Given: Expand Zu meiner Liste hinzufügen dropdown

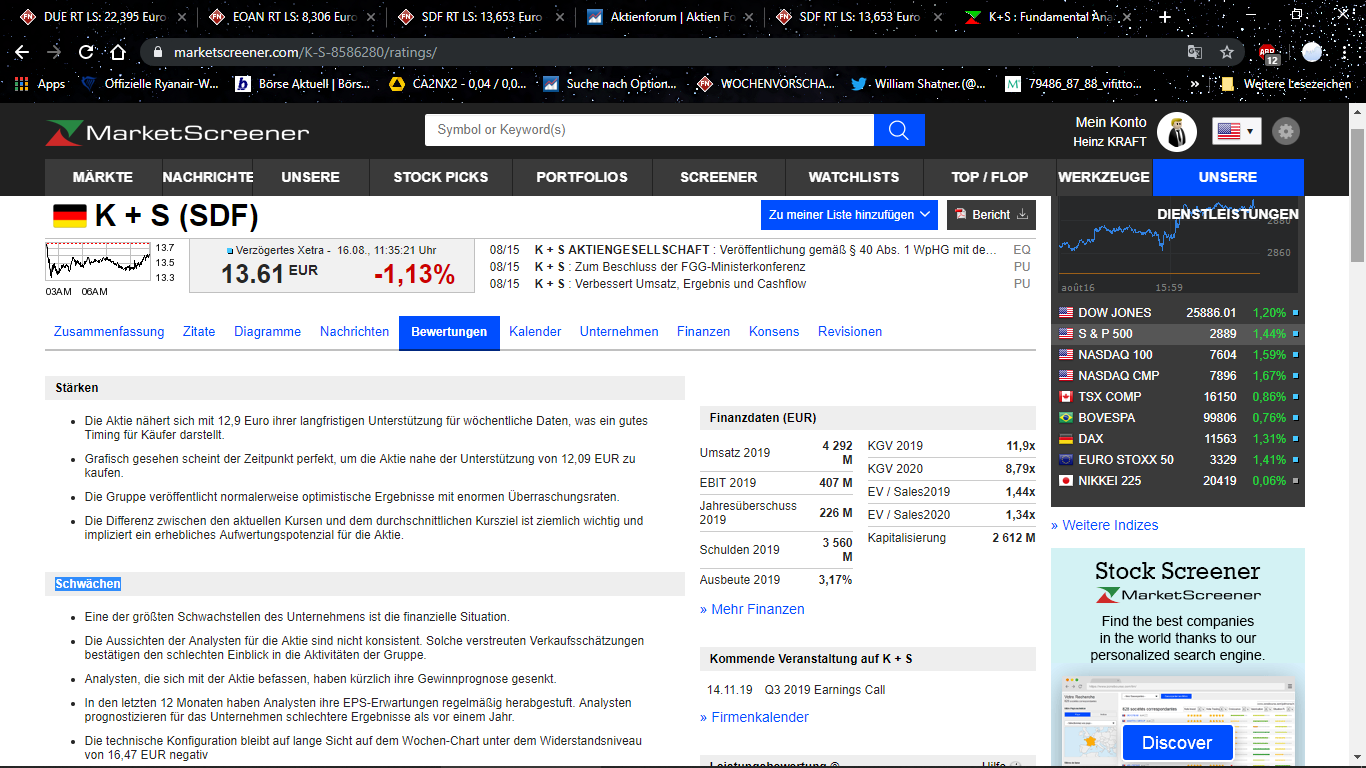Looking at the screenshot, I should click(848, 215).
